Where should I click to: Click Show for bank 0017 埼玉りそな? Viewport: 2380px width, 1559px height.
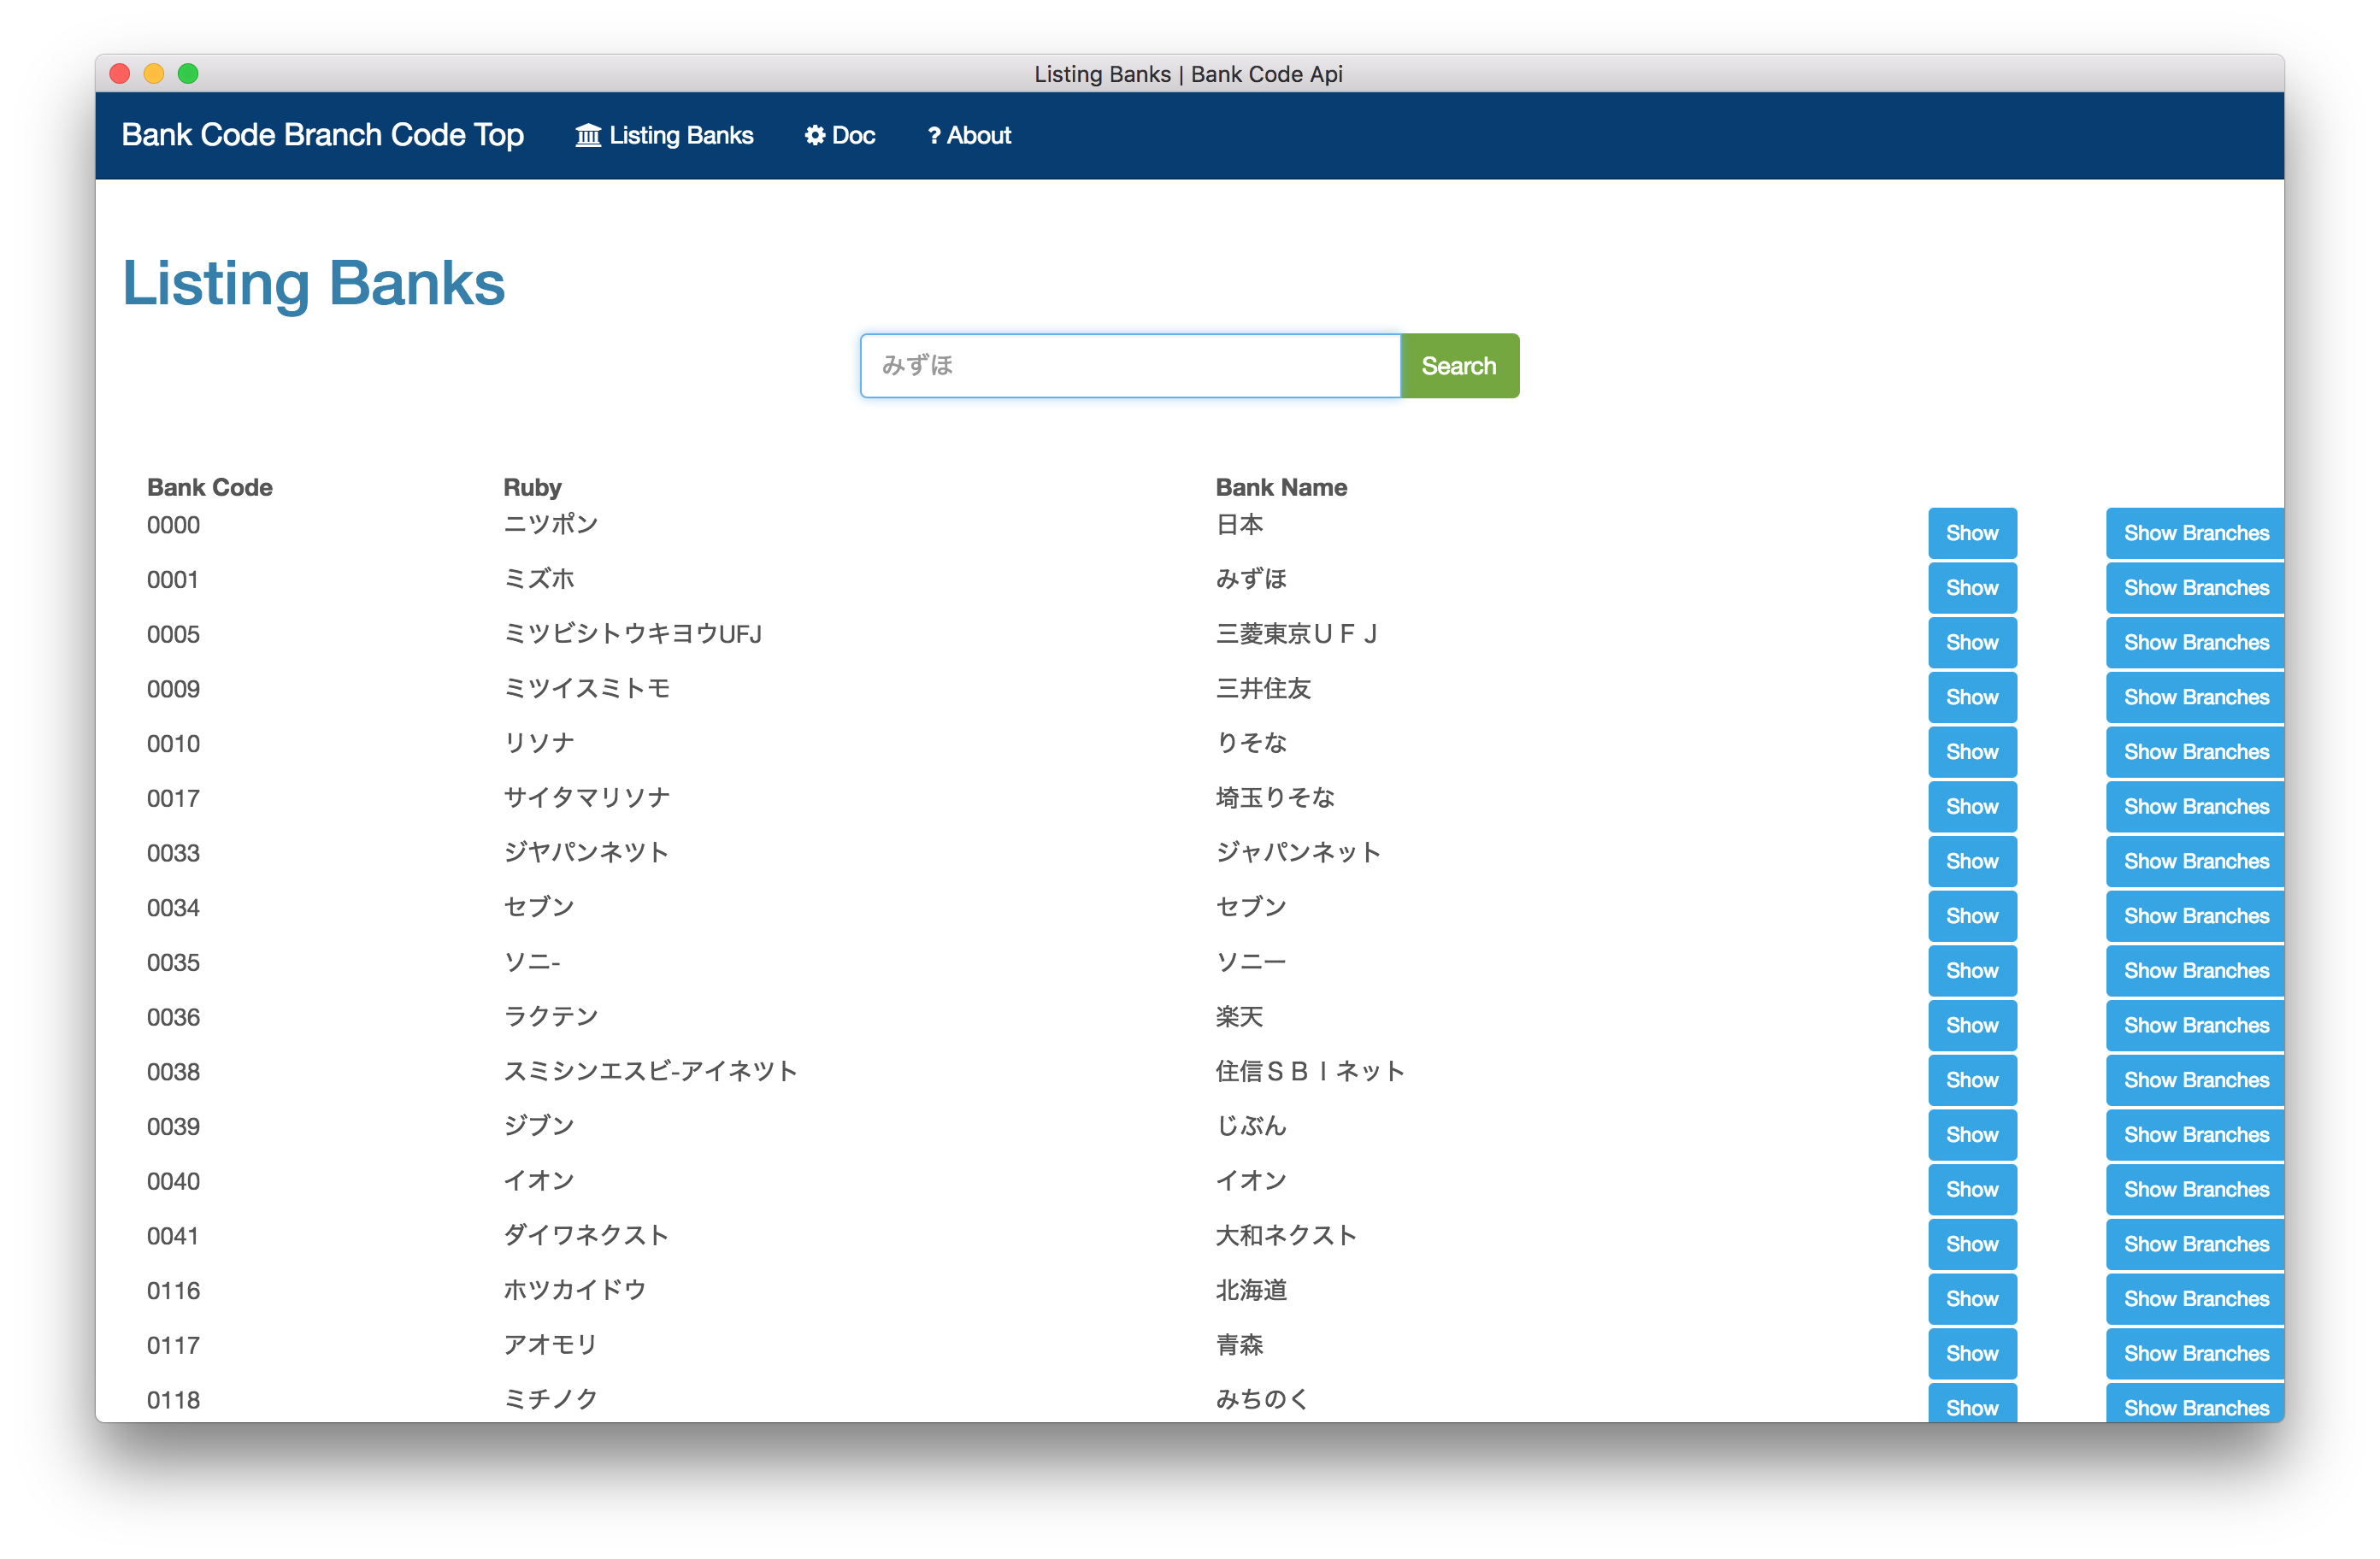click(x=1972, y=806)
